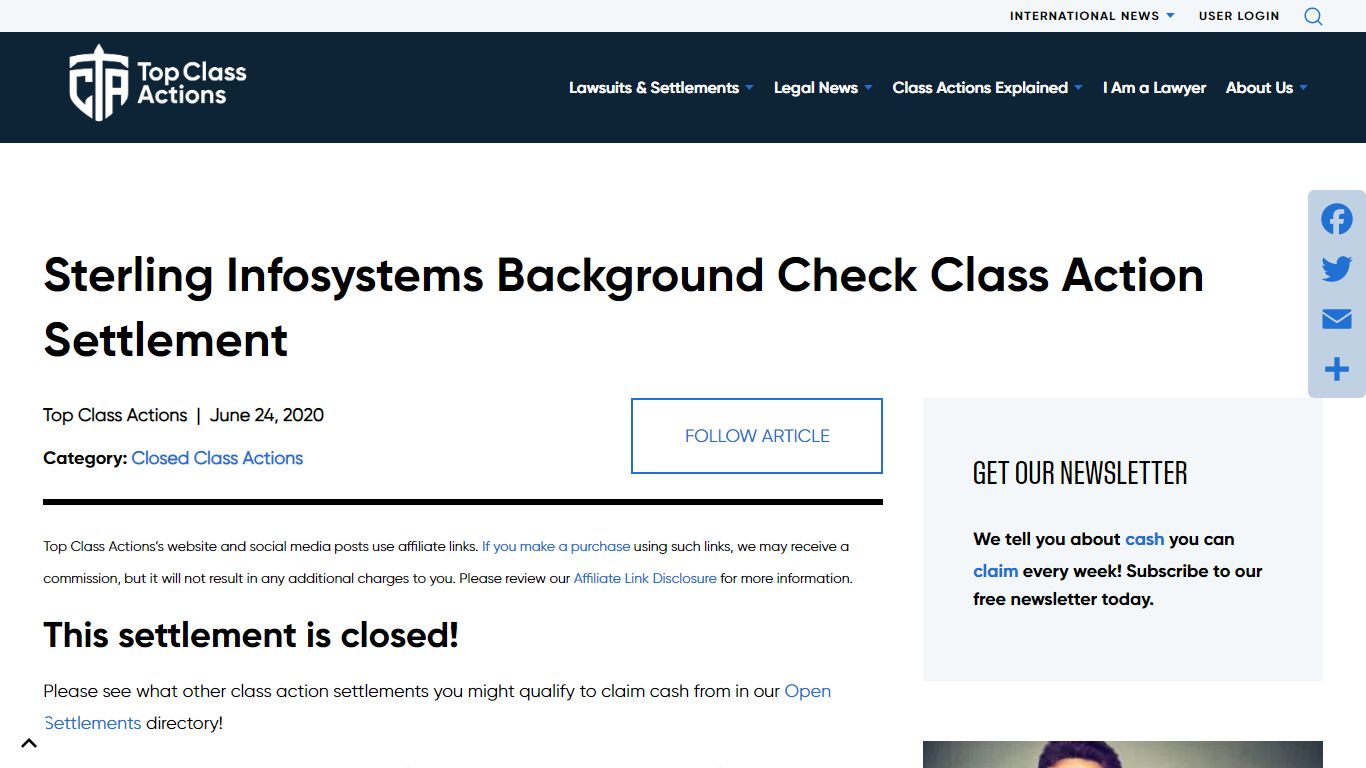Follow 'If you make a purchase' link

(x=556, y=547)
